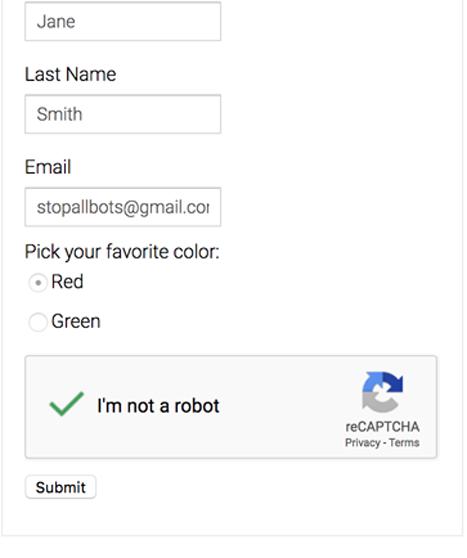Click the "Pick your favorite color:" heading
The width and height of the screenshot is (467, 558).
122,252
